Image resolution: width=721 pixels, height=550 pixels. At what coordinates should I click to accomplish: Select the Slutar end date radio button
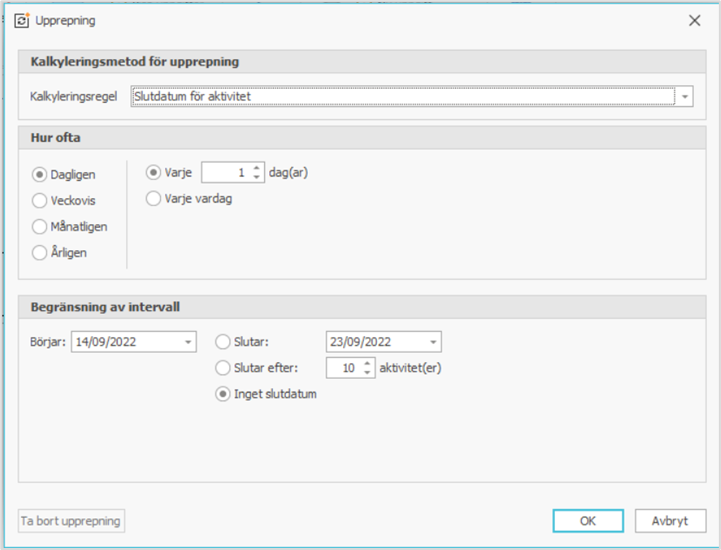click(x=223, y=342)
